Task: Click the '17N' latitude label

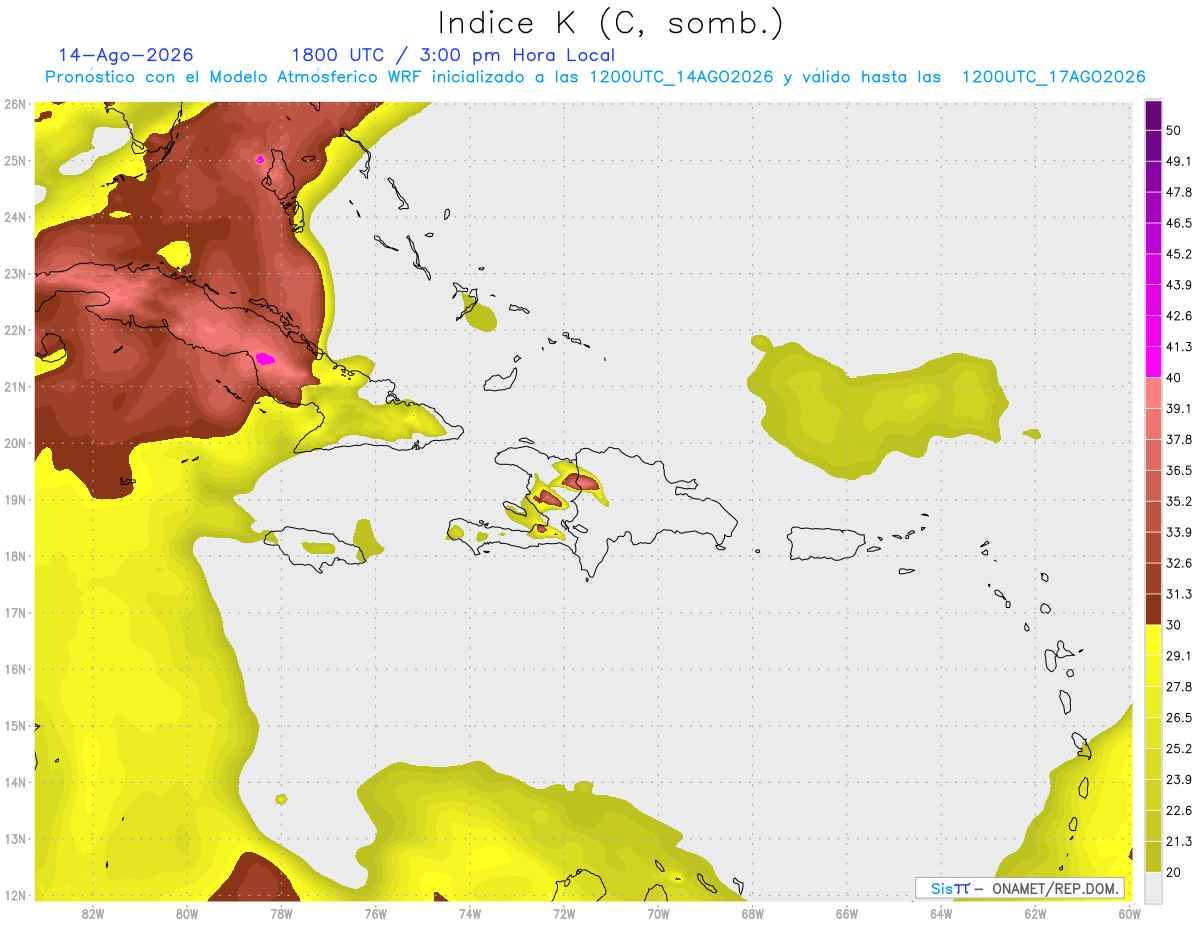Action: [x=14, y=613]
